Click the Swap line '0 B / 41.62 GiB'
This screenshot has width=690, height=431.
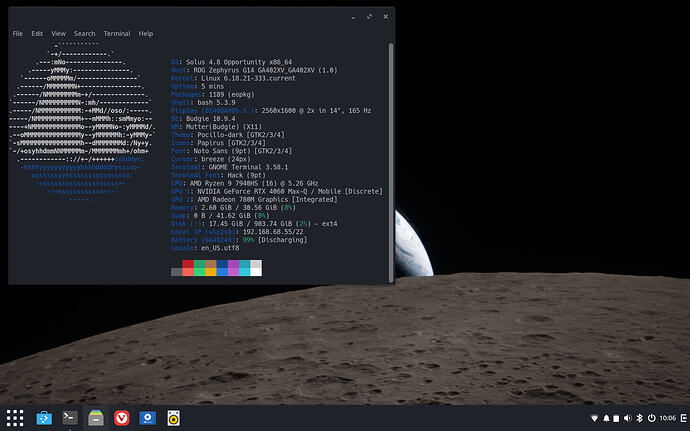coord(220,216)
